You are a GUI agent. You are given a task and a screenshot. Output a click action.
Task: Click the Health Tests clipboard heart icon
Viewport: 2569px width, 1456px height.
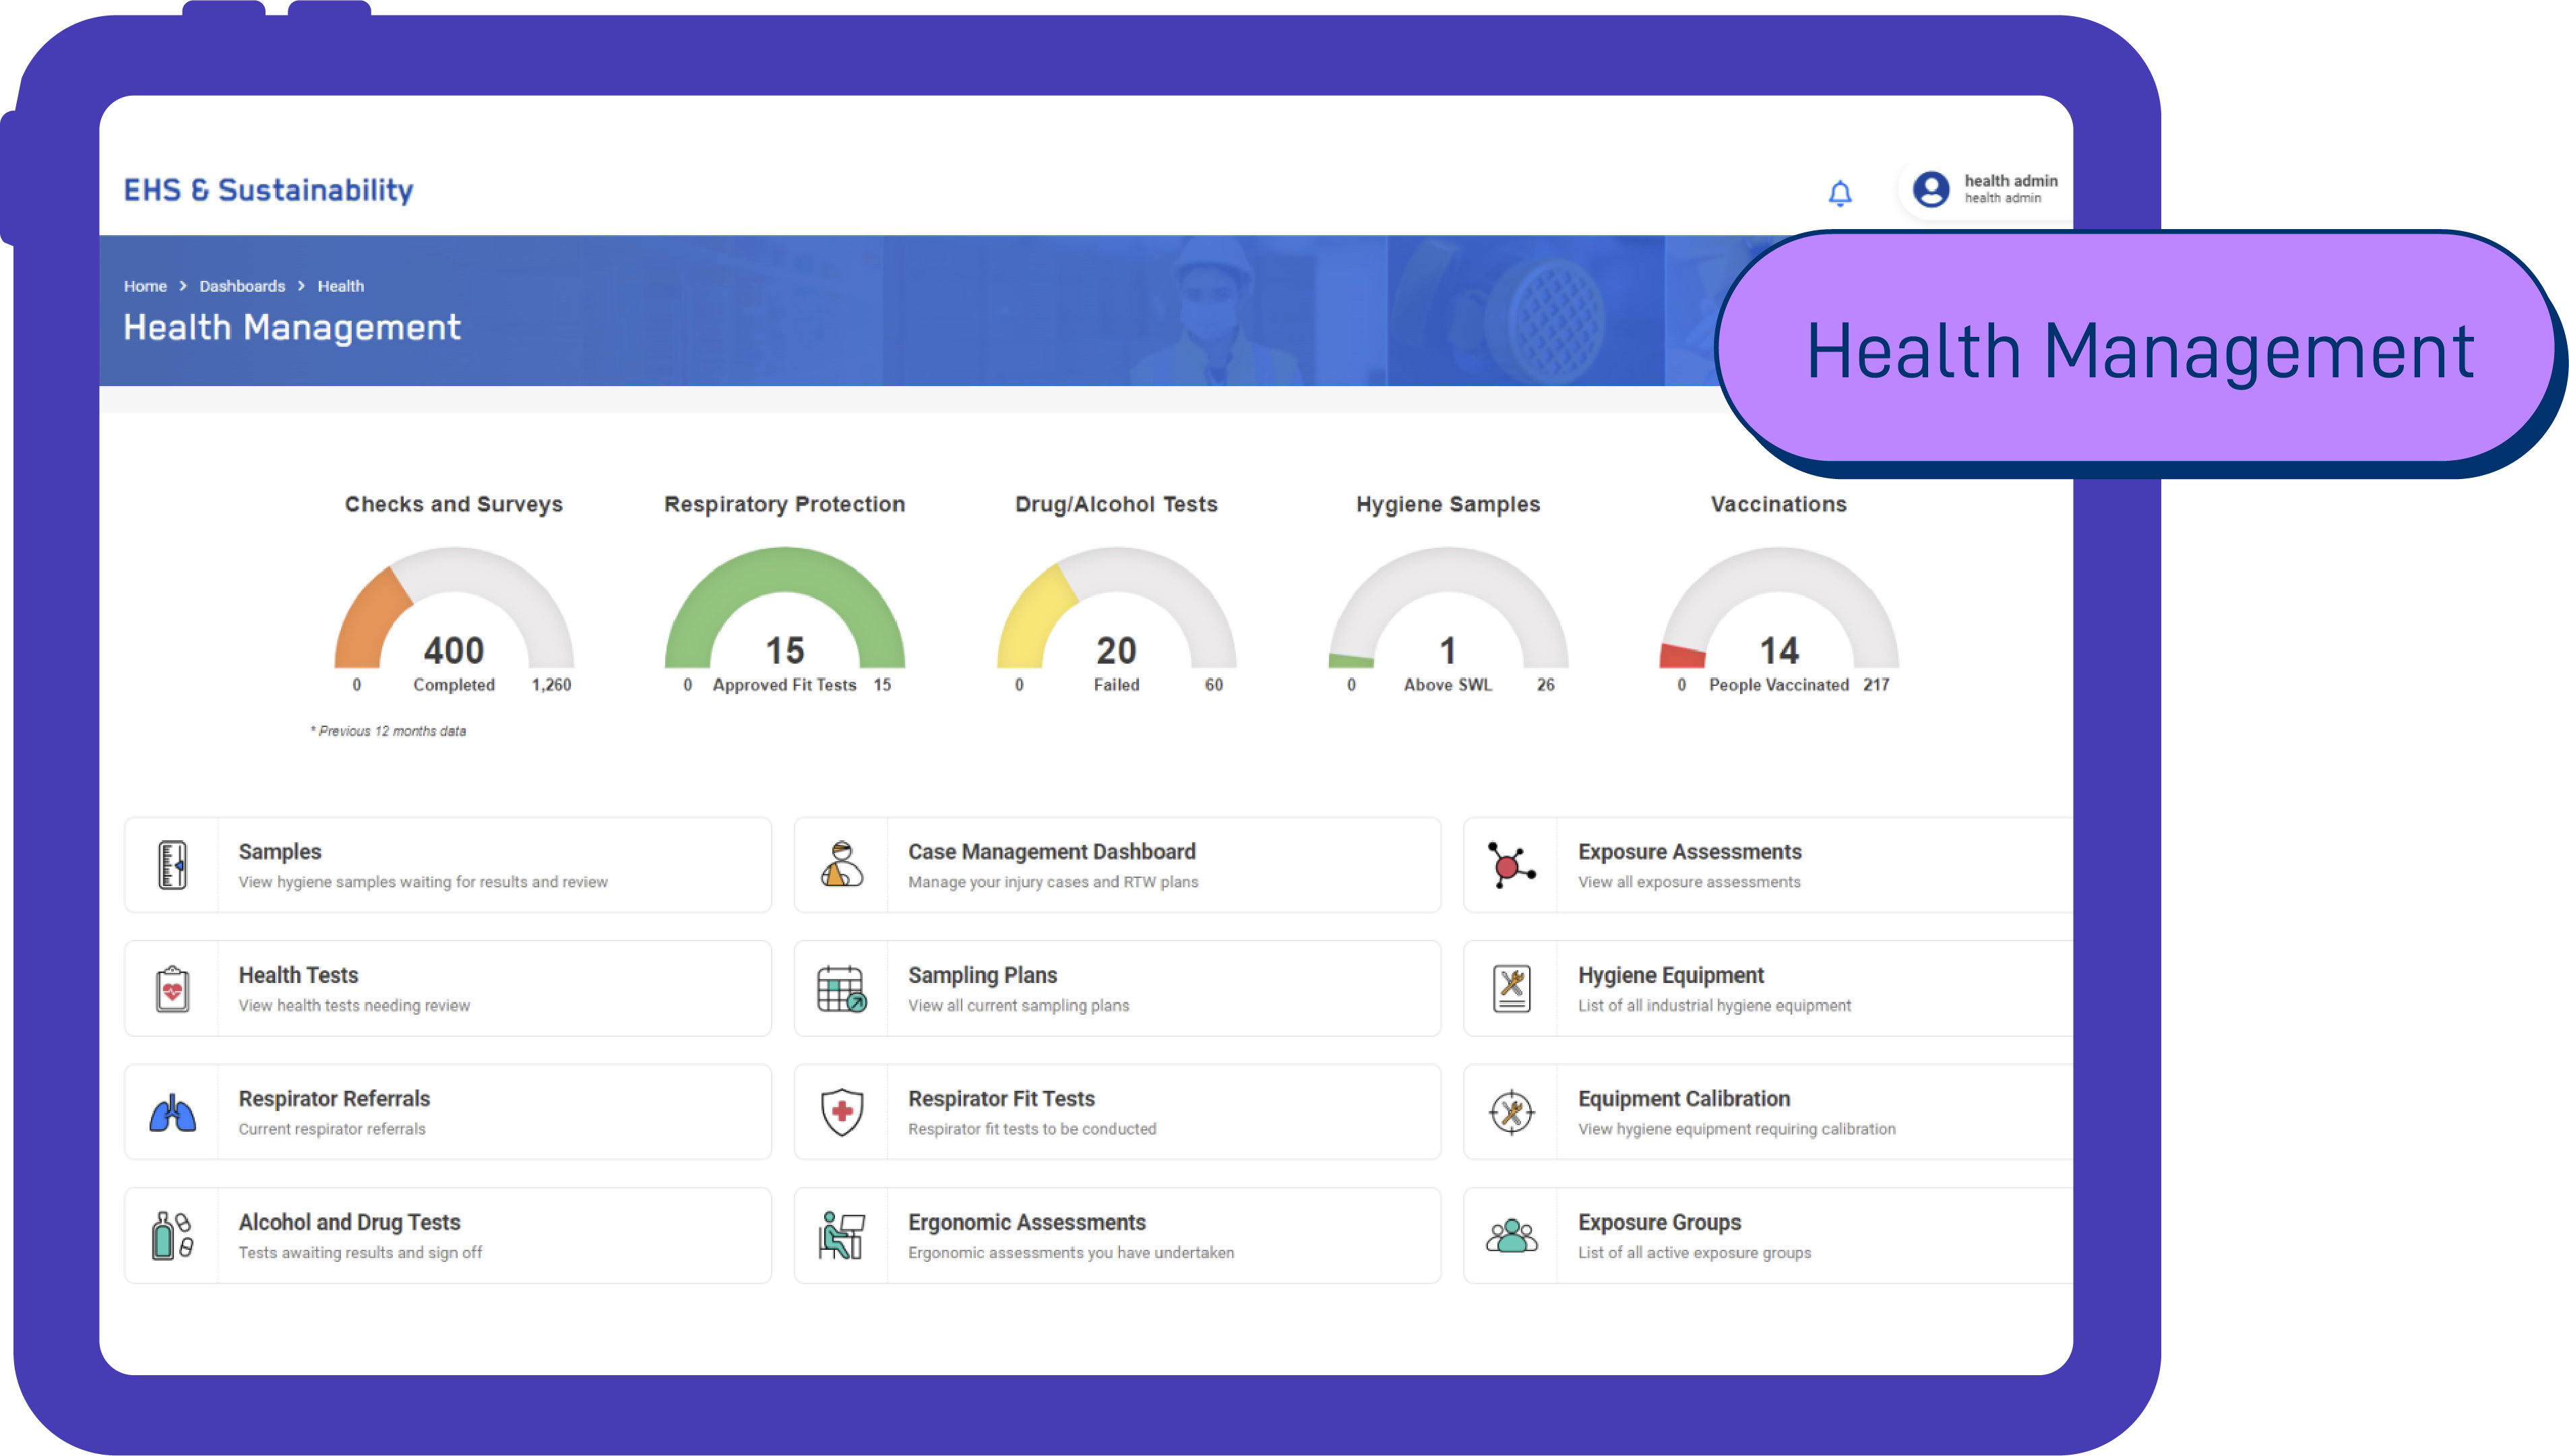pyautogui.click(x=173, y=988)
